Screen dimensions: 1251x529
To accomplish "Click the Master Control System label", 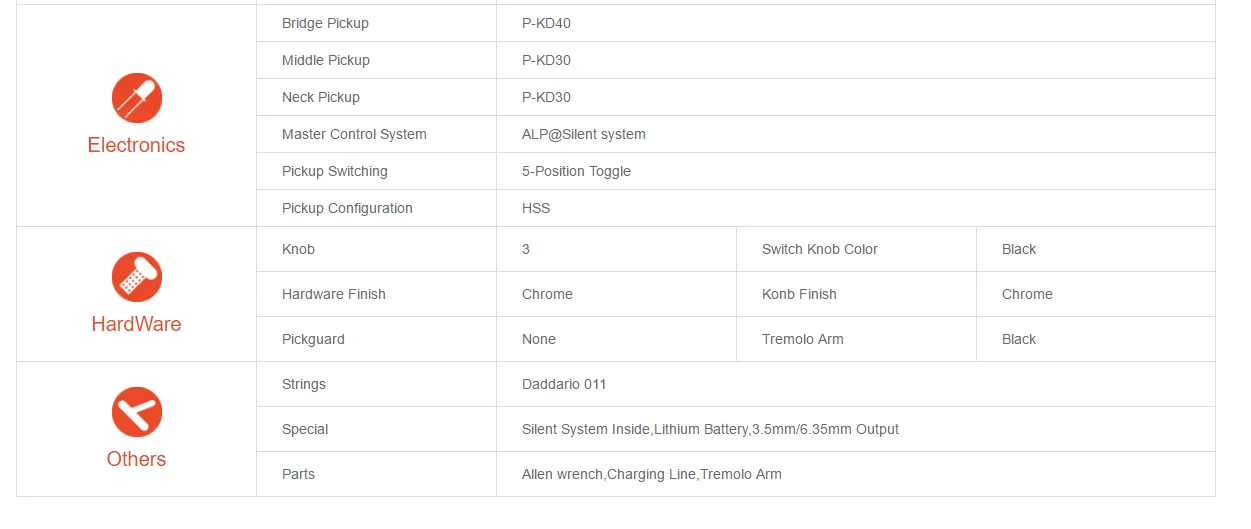I will pyautogui.click(x=354, y=134).
